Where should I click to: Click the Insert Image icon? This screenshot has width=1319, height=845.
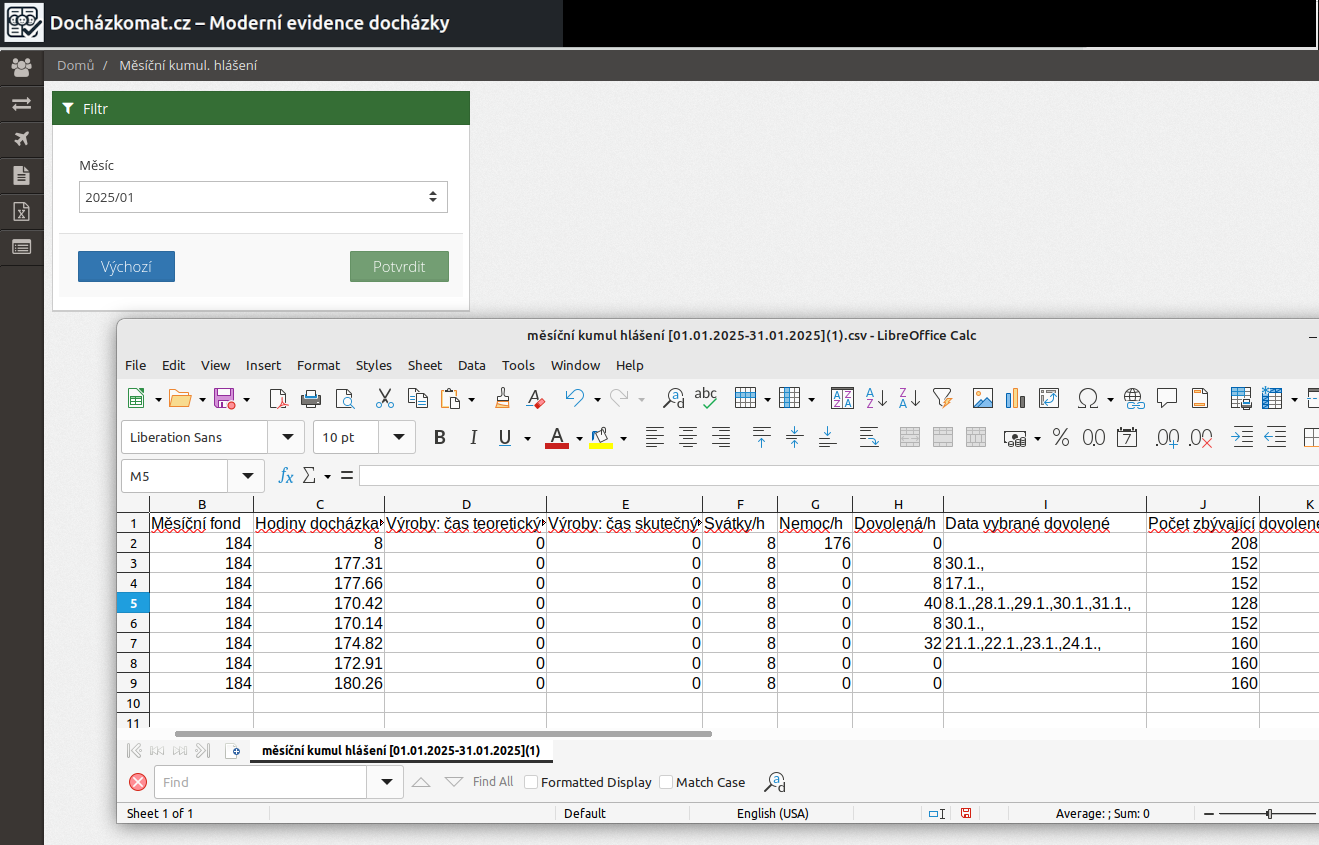pyautogui.click(x=983, y=399)
